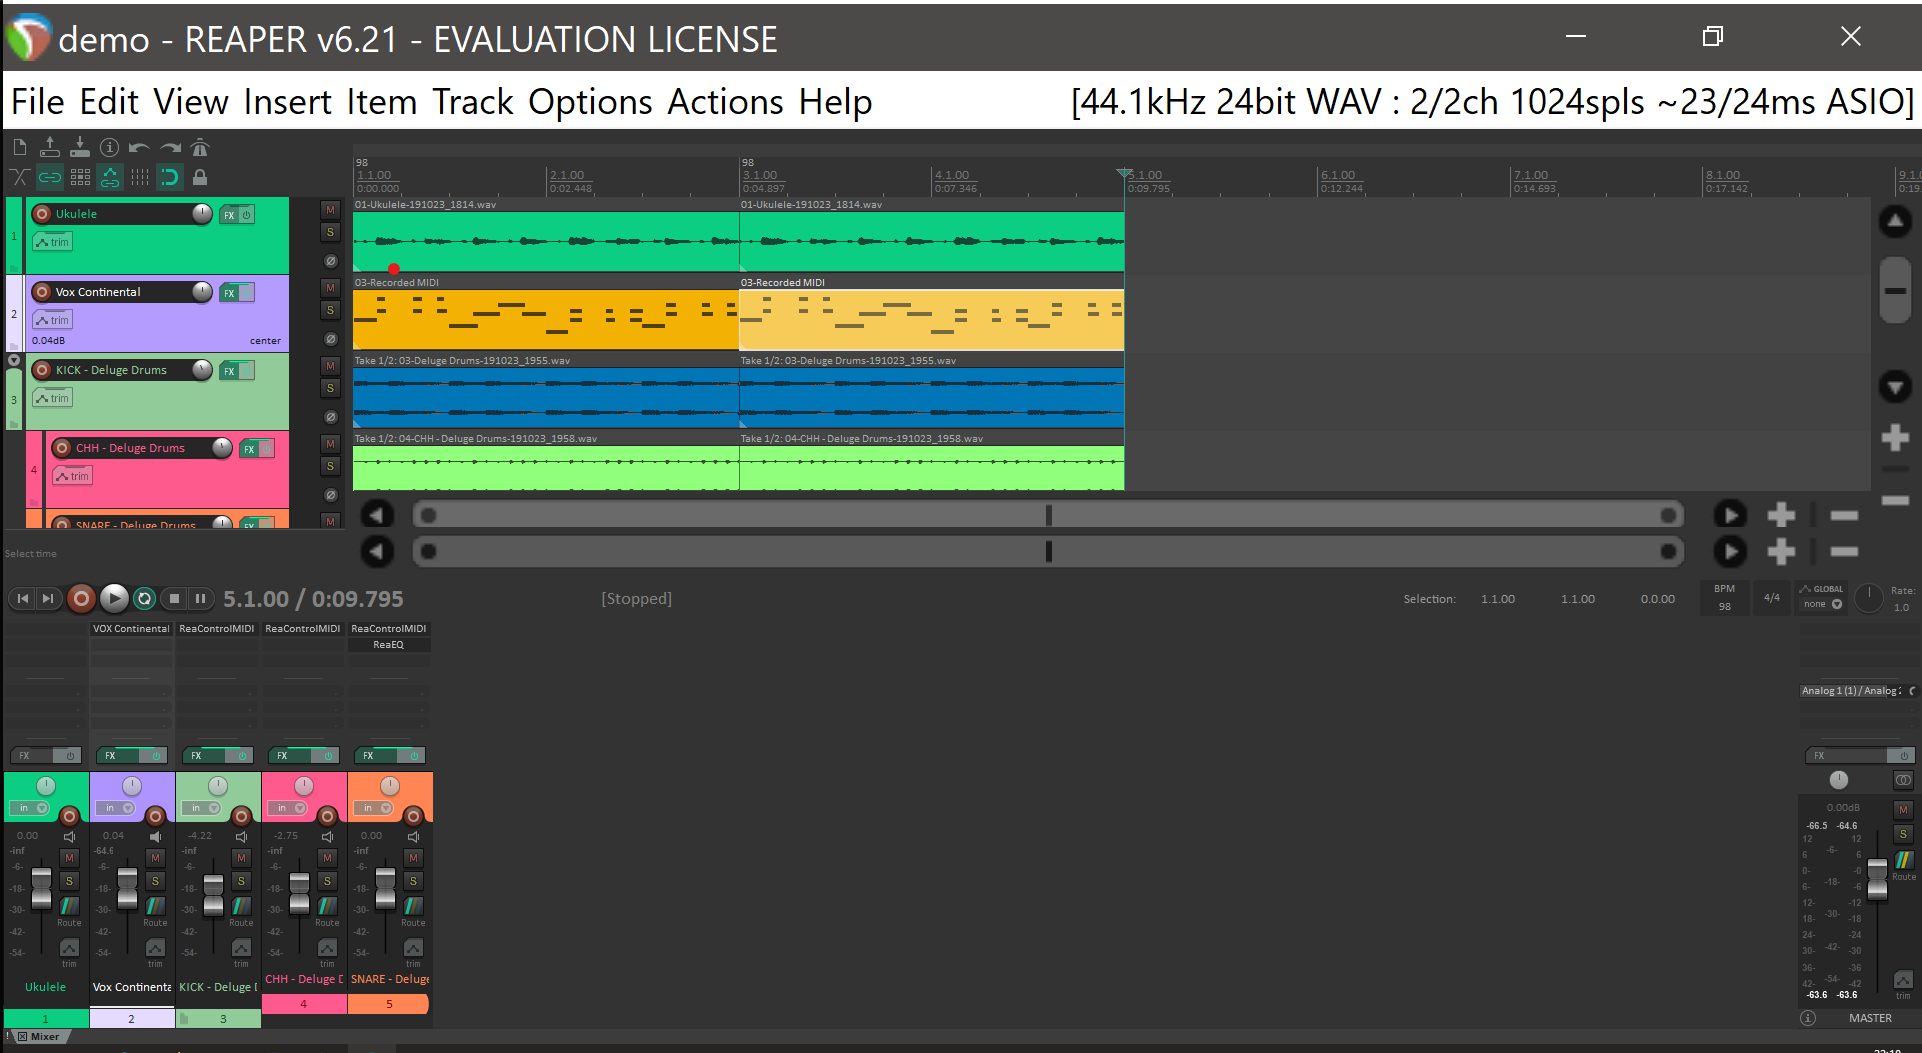
Task: Jump to project end in transport
Action: point(47,599)
